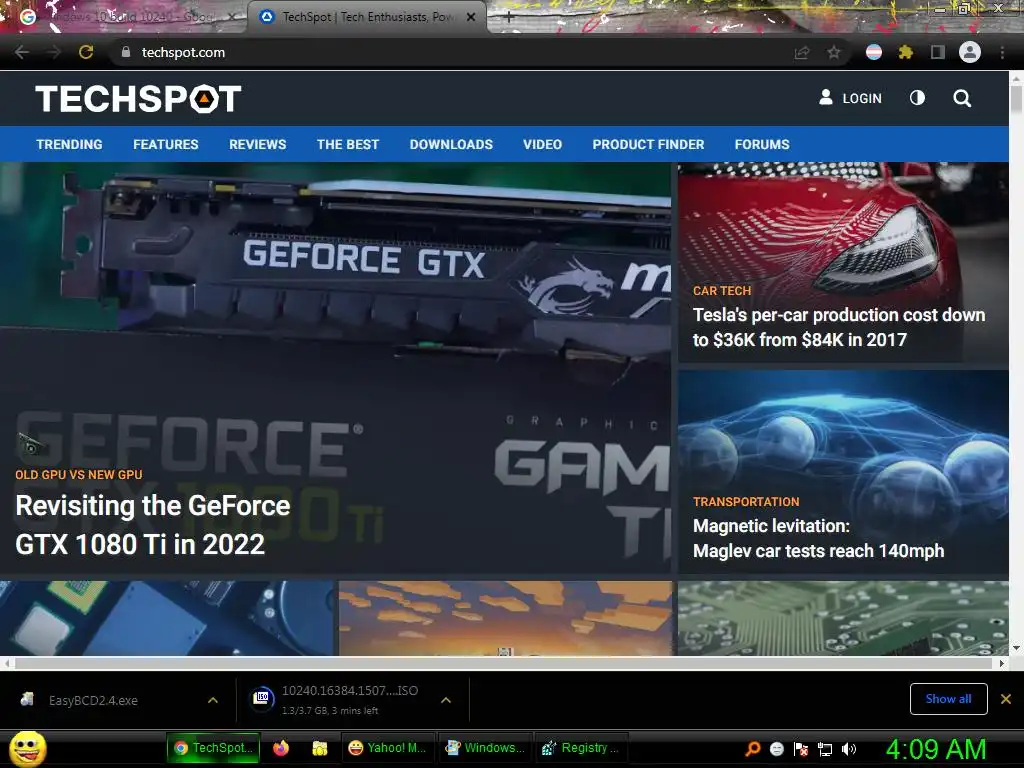Click Show all downloads button
The width and height of the screenshot is (1024, 768).
(948, 699)
